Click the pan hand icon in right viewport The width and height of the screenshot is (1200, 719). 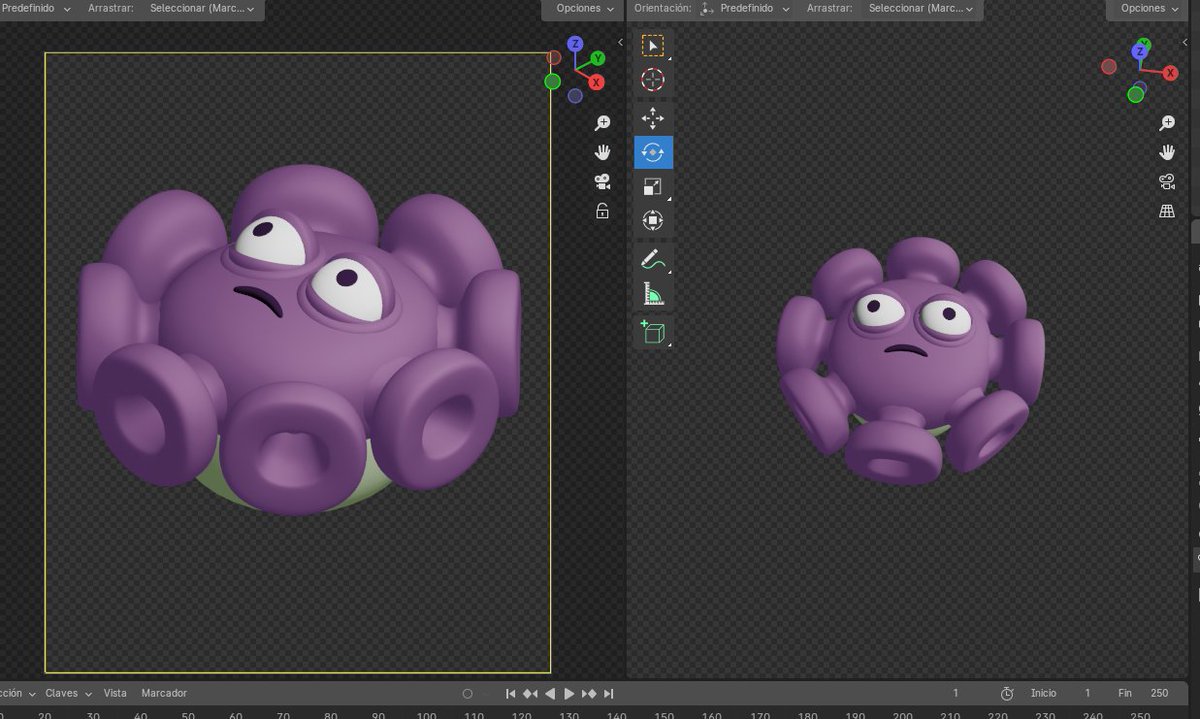pos(1167,152)
